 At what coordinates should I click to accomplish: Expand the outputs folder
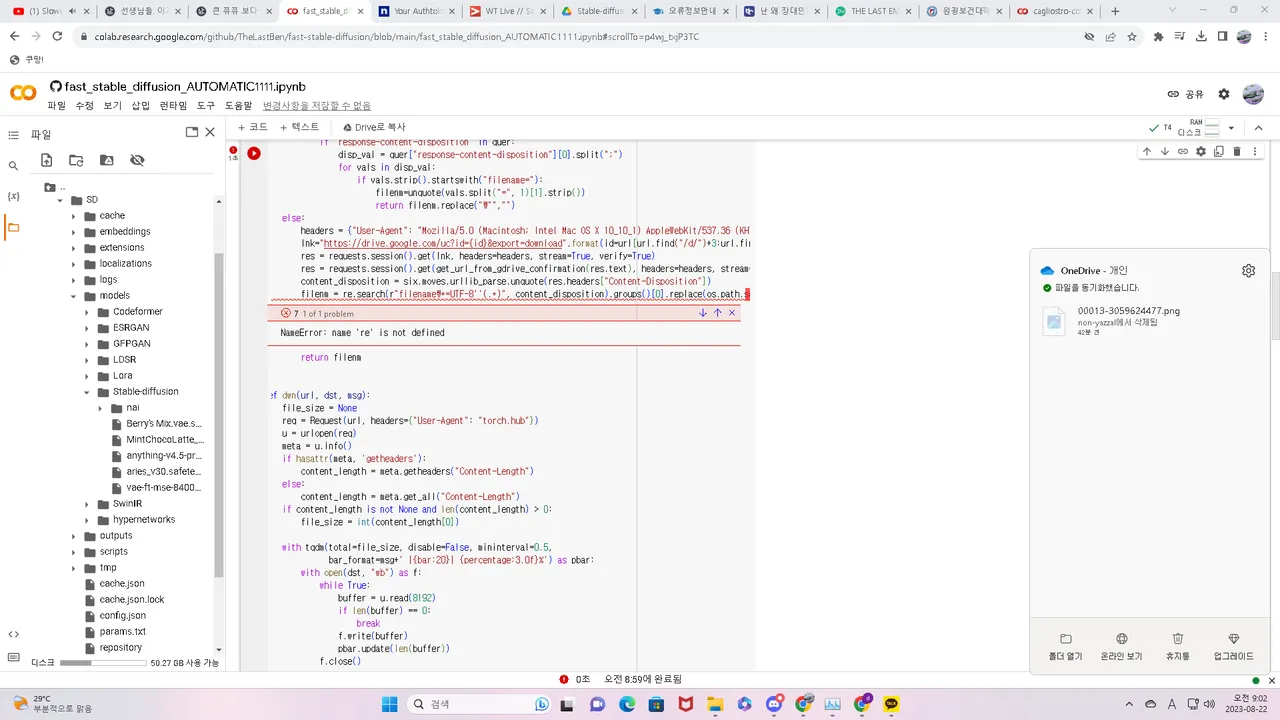point(73,536)
